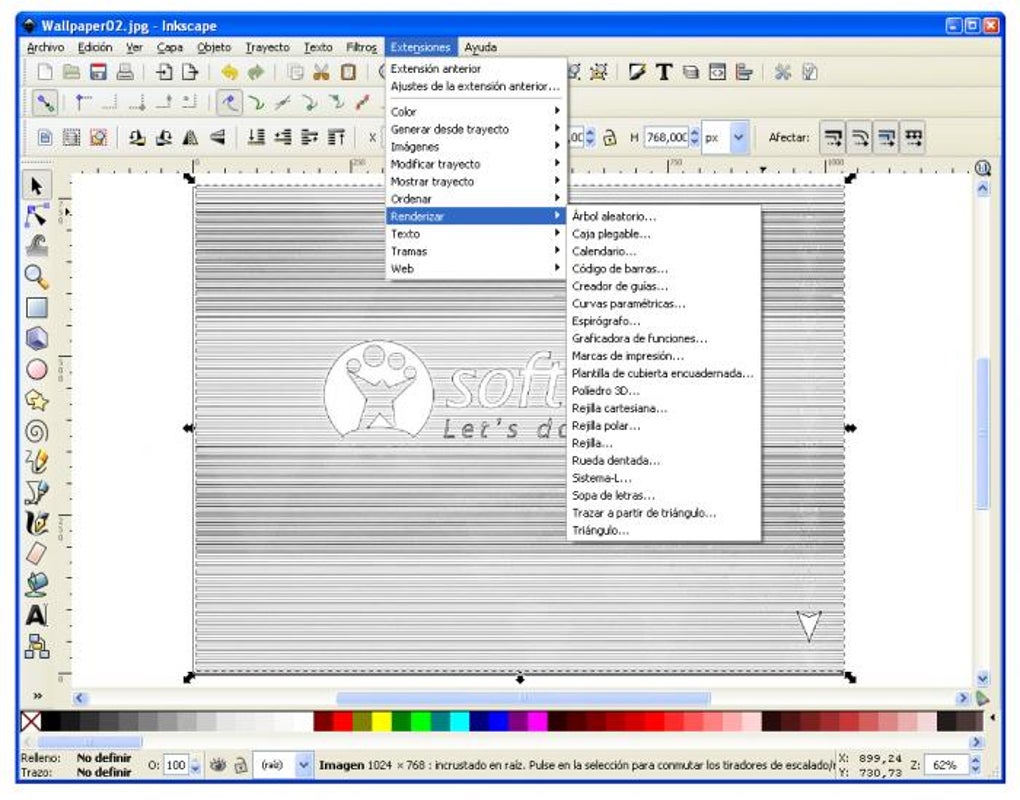Select Espirógrafo… entry
This screenshot has width=1020, height=800.
664,321
